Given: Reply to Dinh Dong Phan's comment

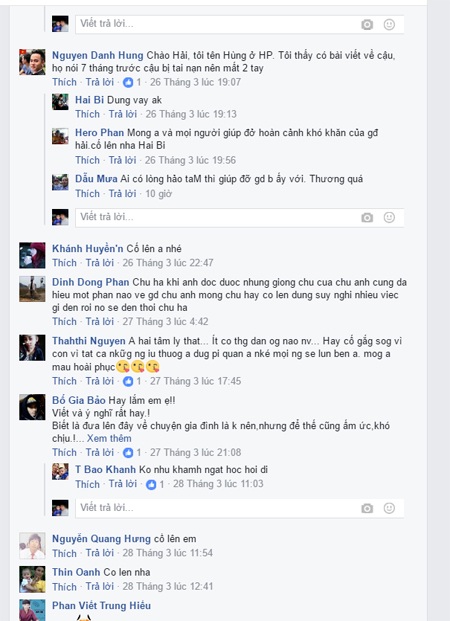Looking at the screenshot, I should pos(100,322).
